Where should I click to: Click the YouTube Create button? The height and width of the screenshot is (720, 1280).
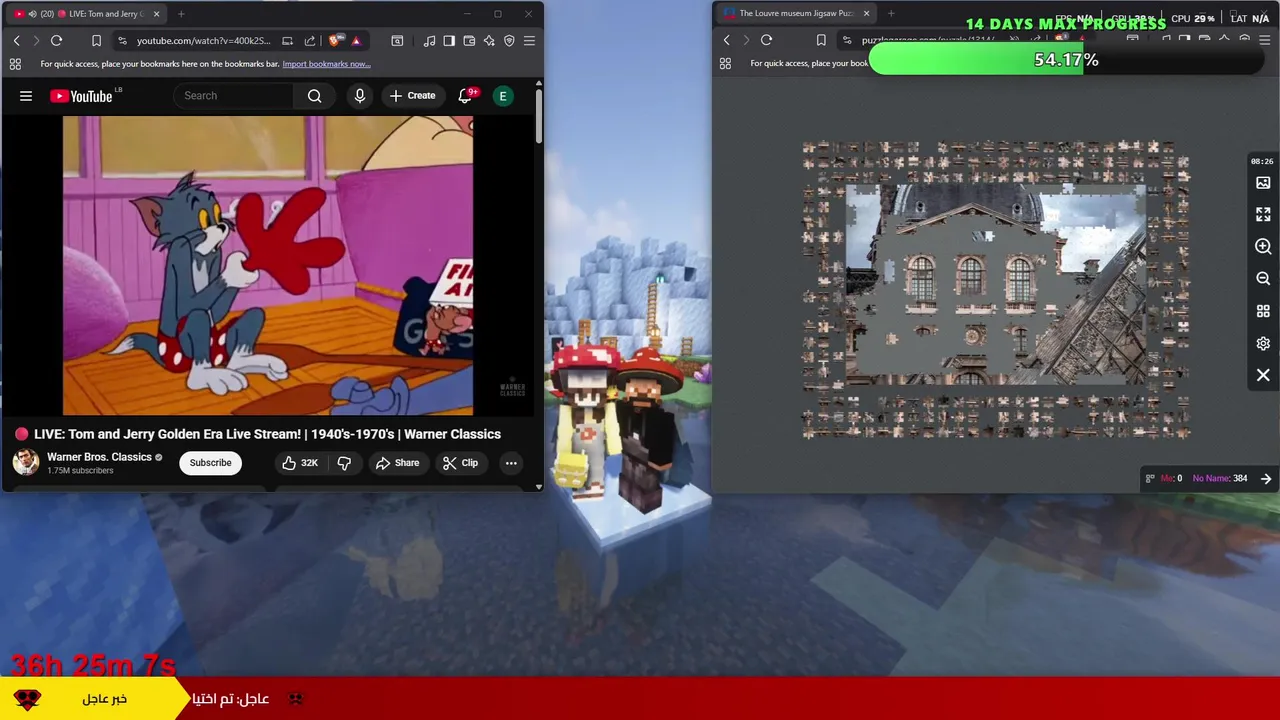[x=413, y=96]
